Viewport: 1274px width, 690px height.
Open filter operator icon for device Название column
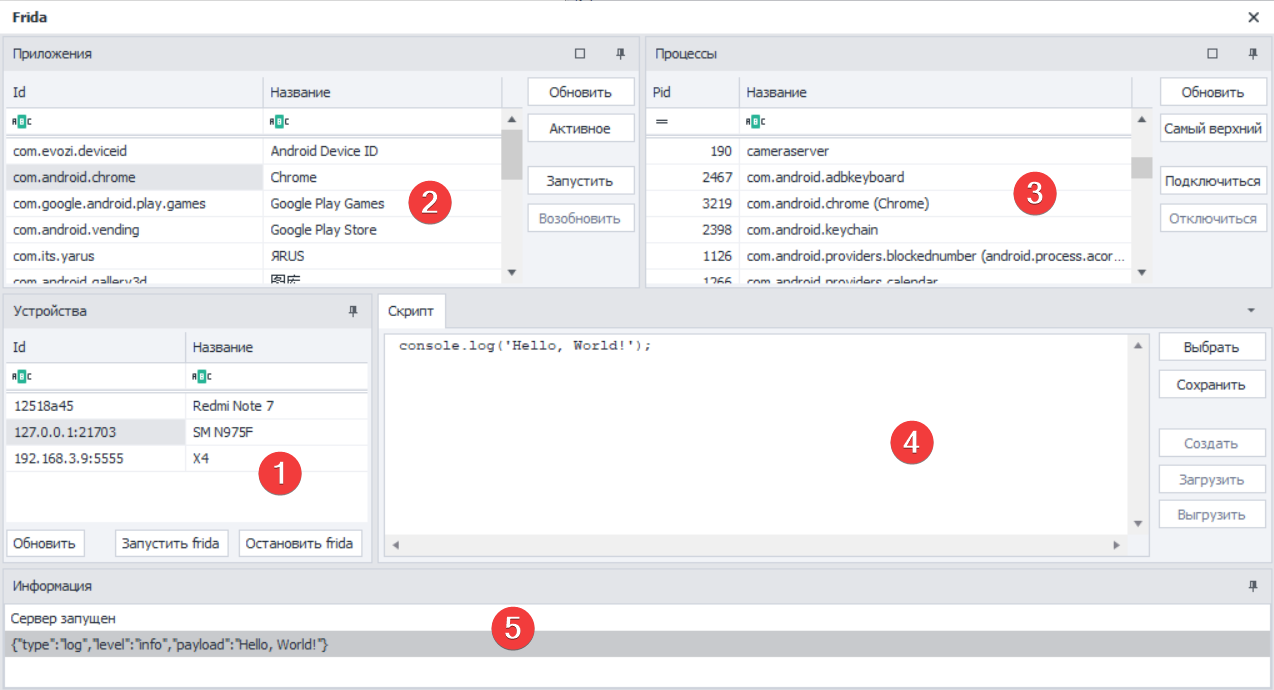tap(201, 377)
